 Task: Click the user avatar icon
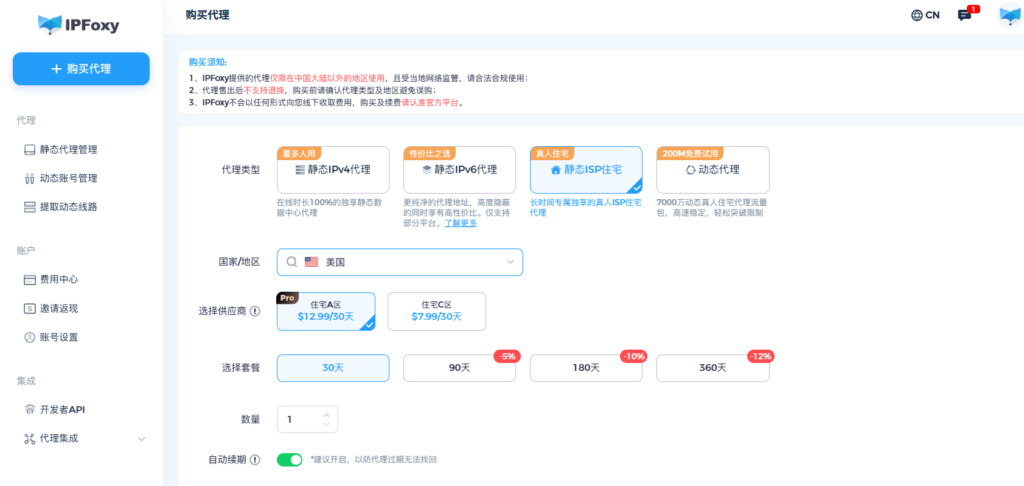(x=1009, y=15)
